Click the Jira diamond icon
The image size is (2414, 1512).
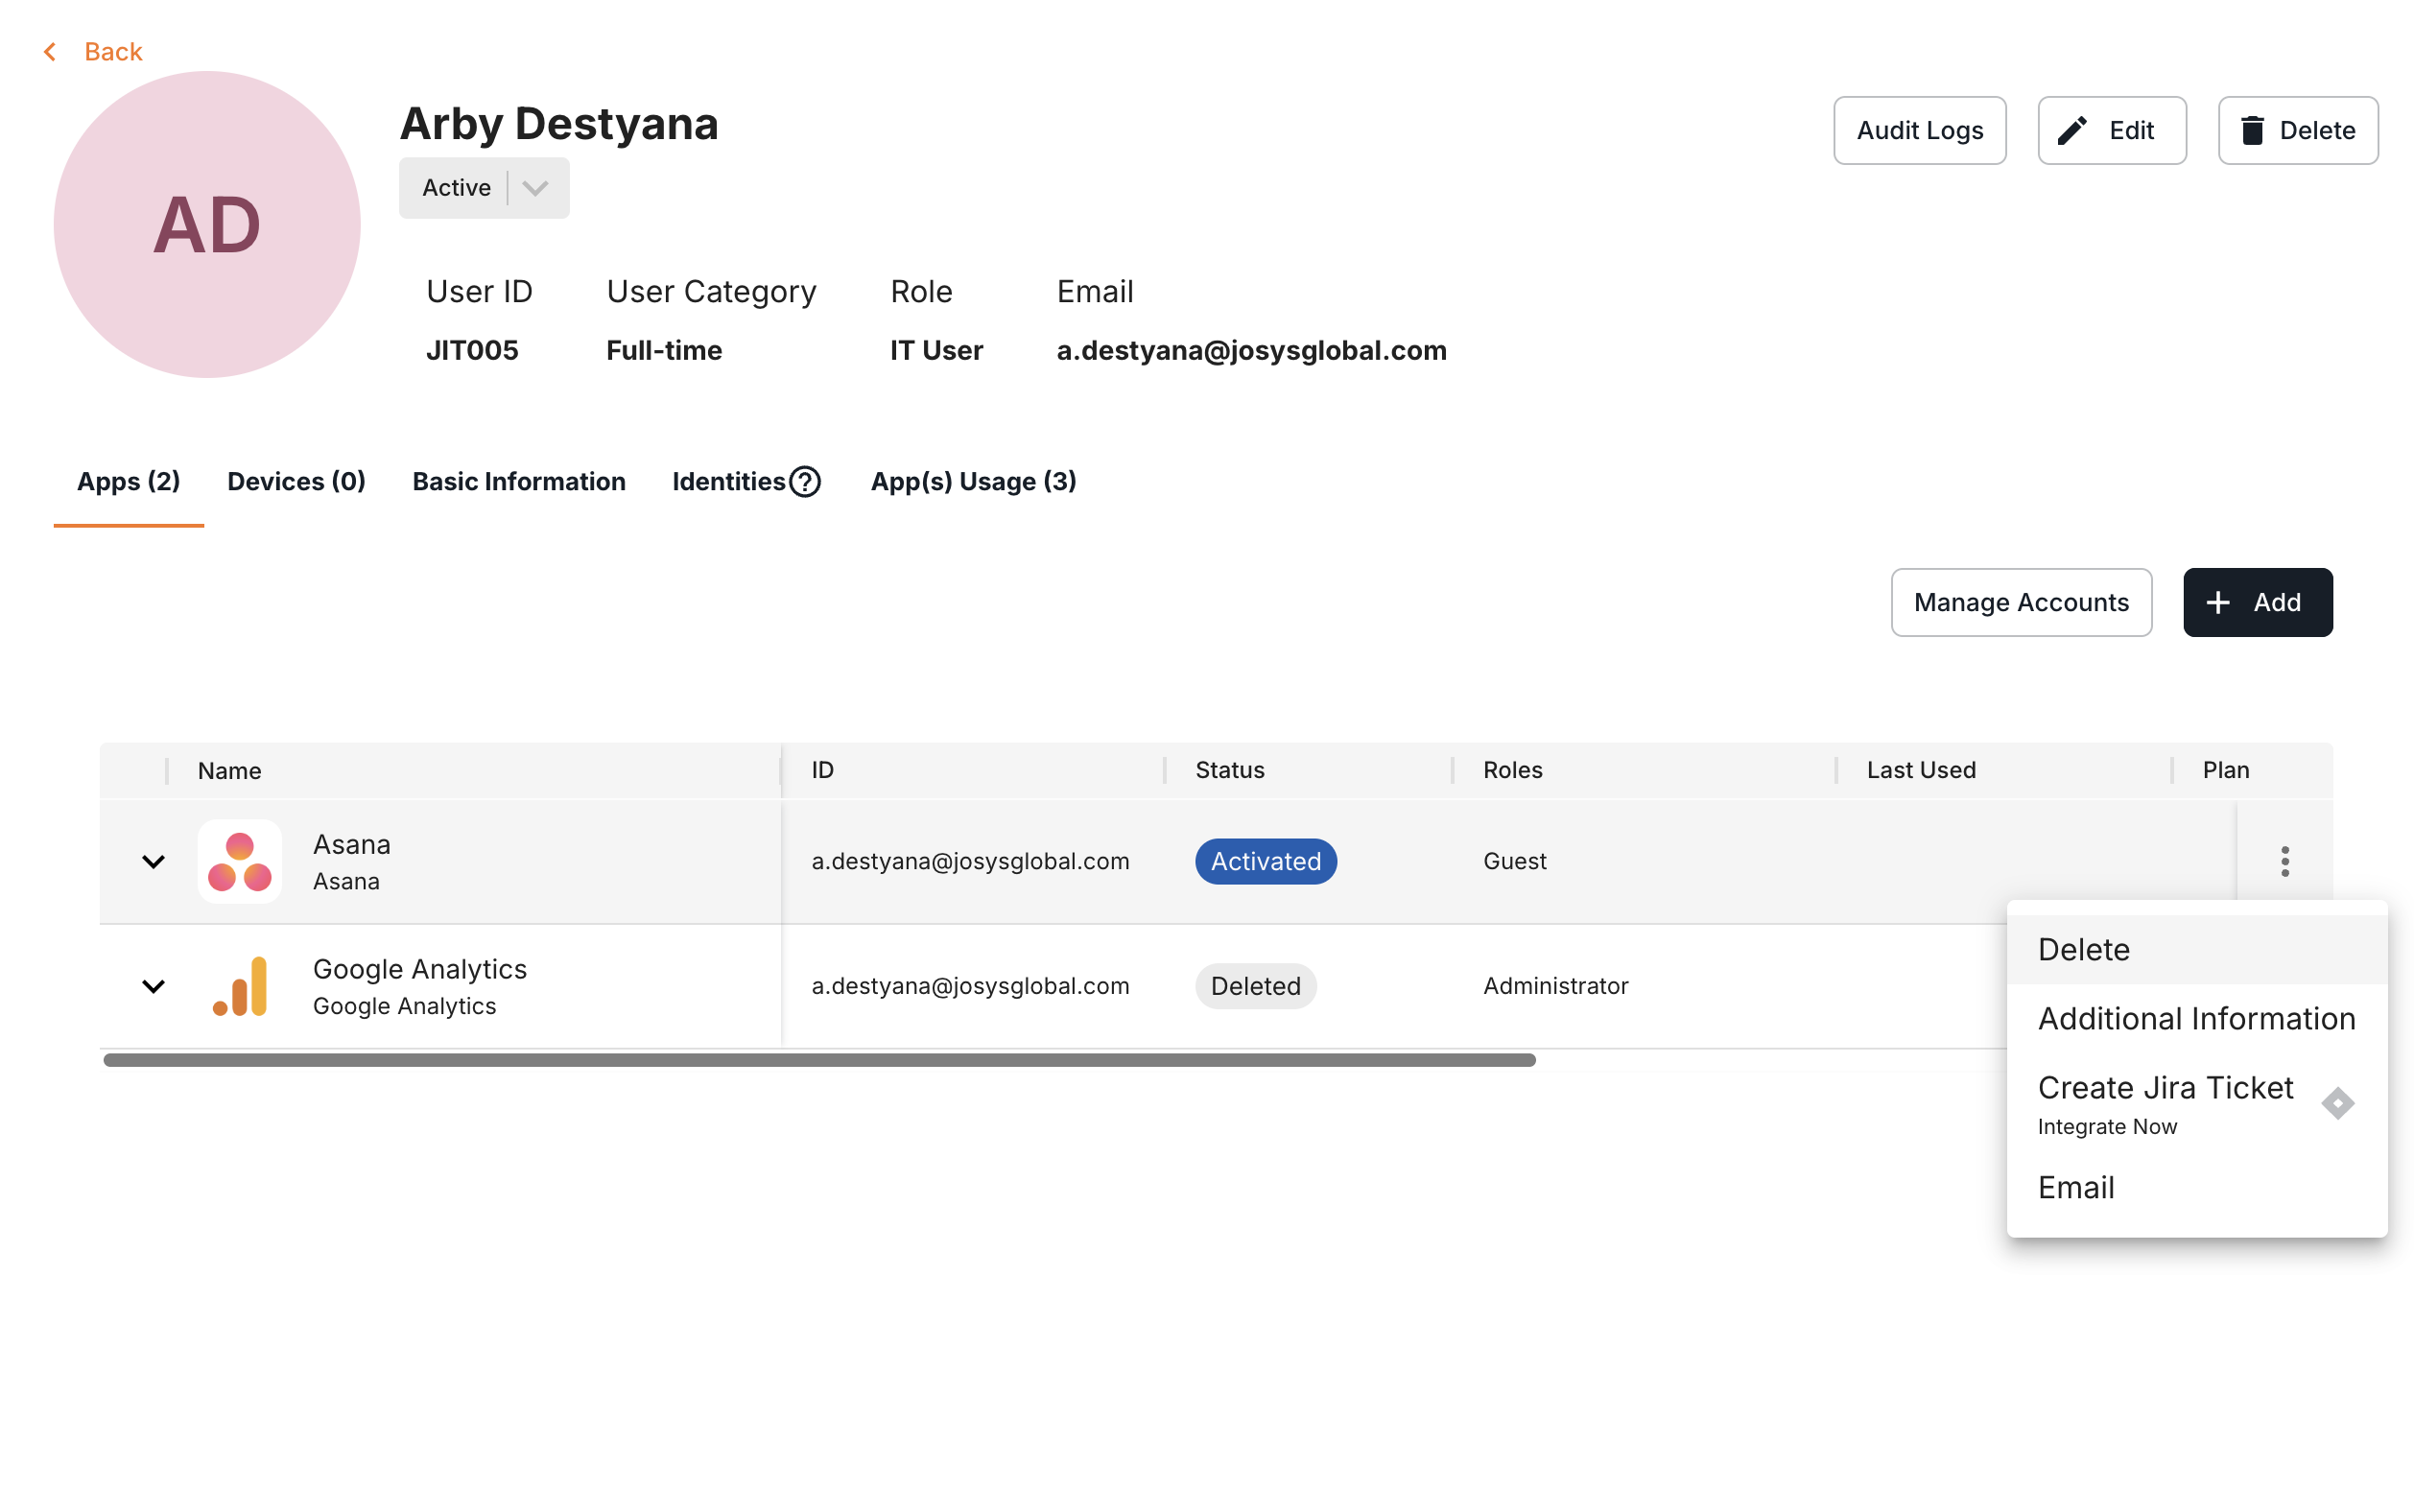[x=2337, y=1103]
